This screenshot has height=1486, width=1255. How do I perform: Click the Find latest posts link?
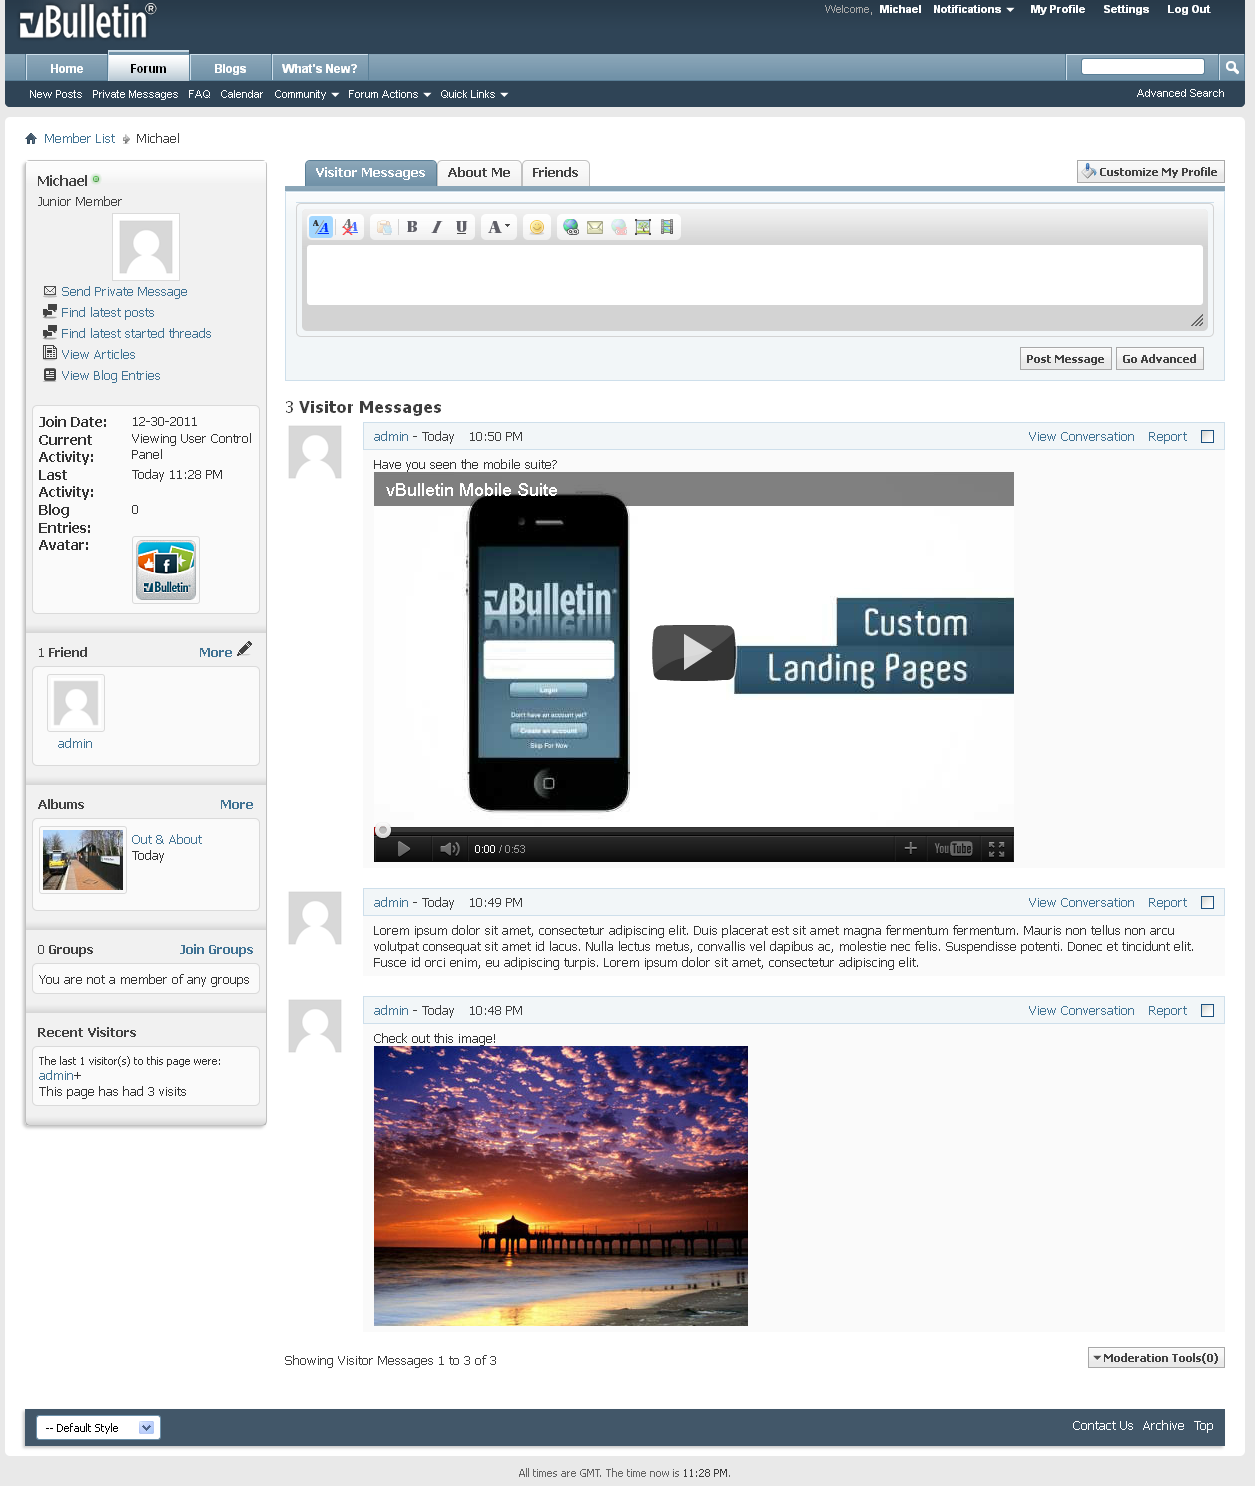pyautogui.click(x=108, y=313)
